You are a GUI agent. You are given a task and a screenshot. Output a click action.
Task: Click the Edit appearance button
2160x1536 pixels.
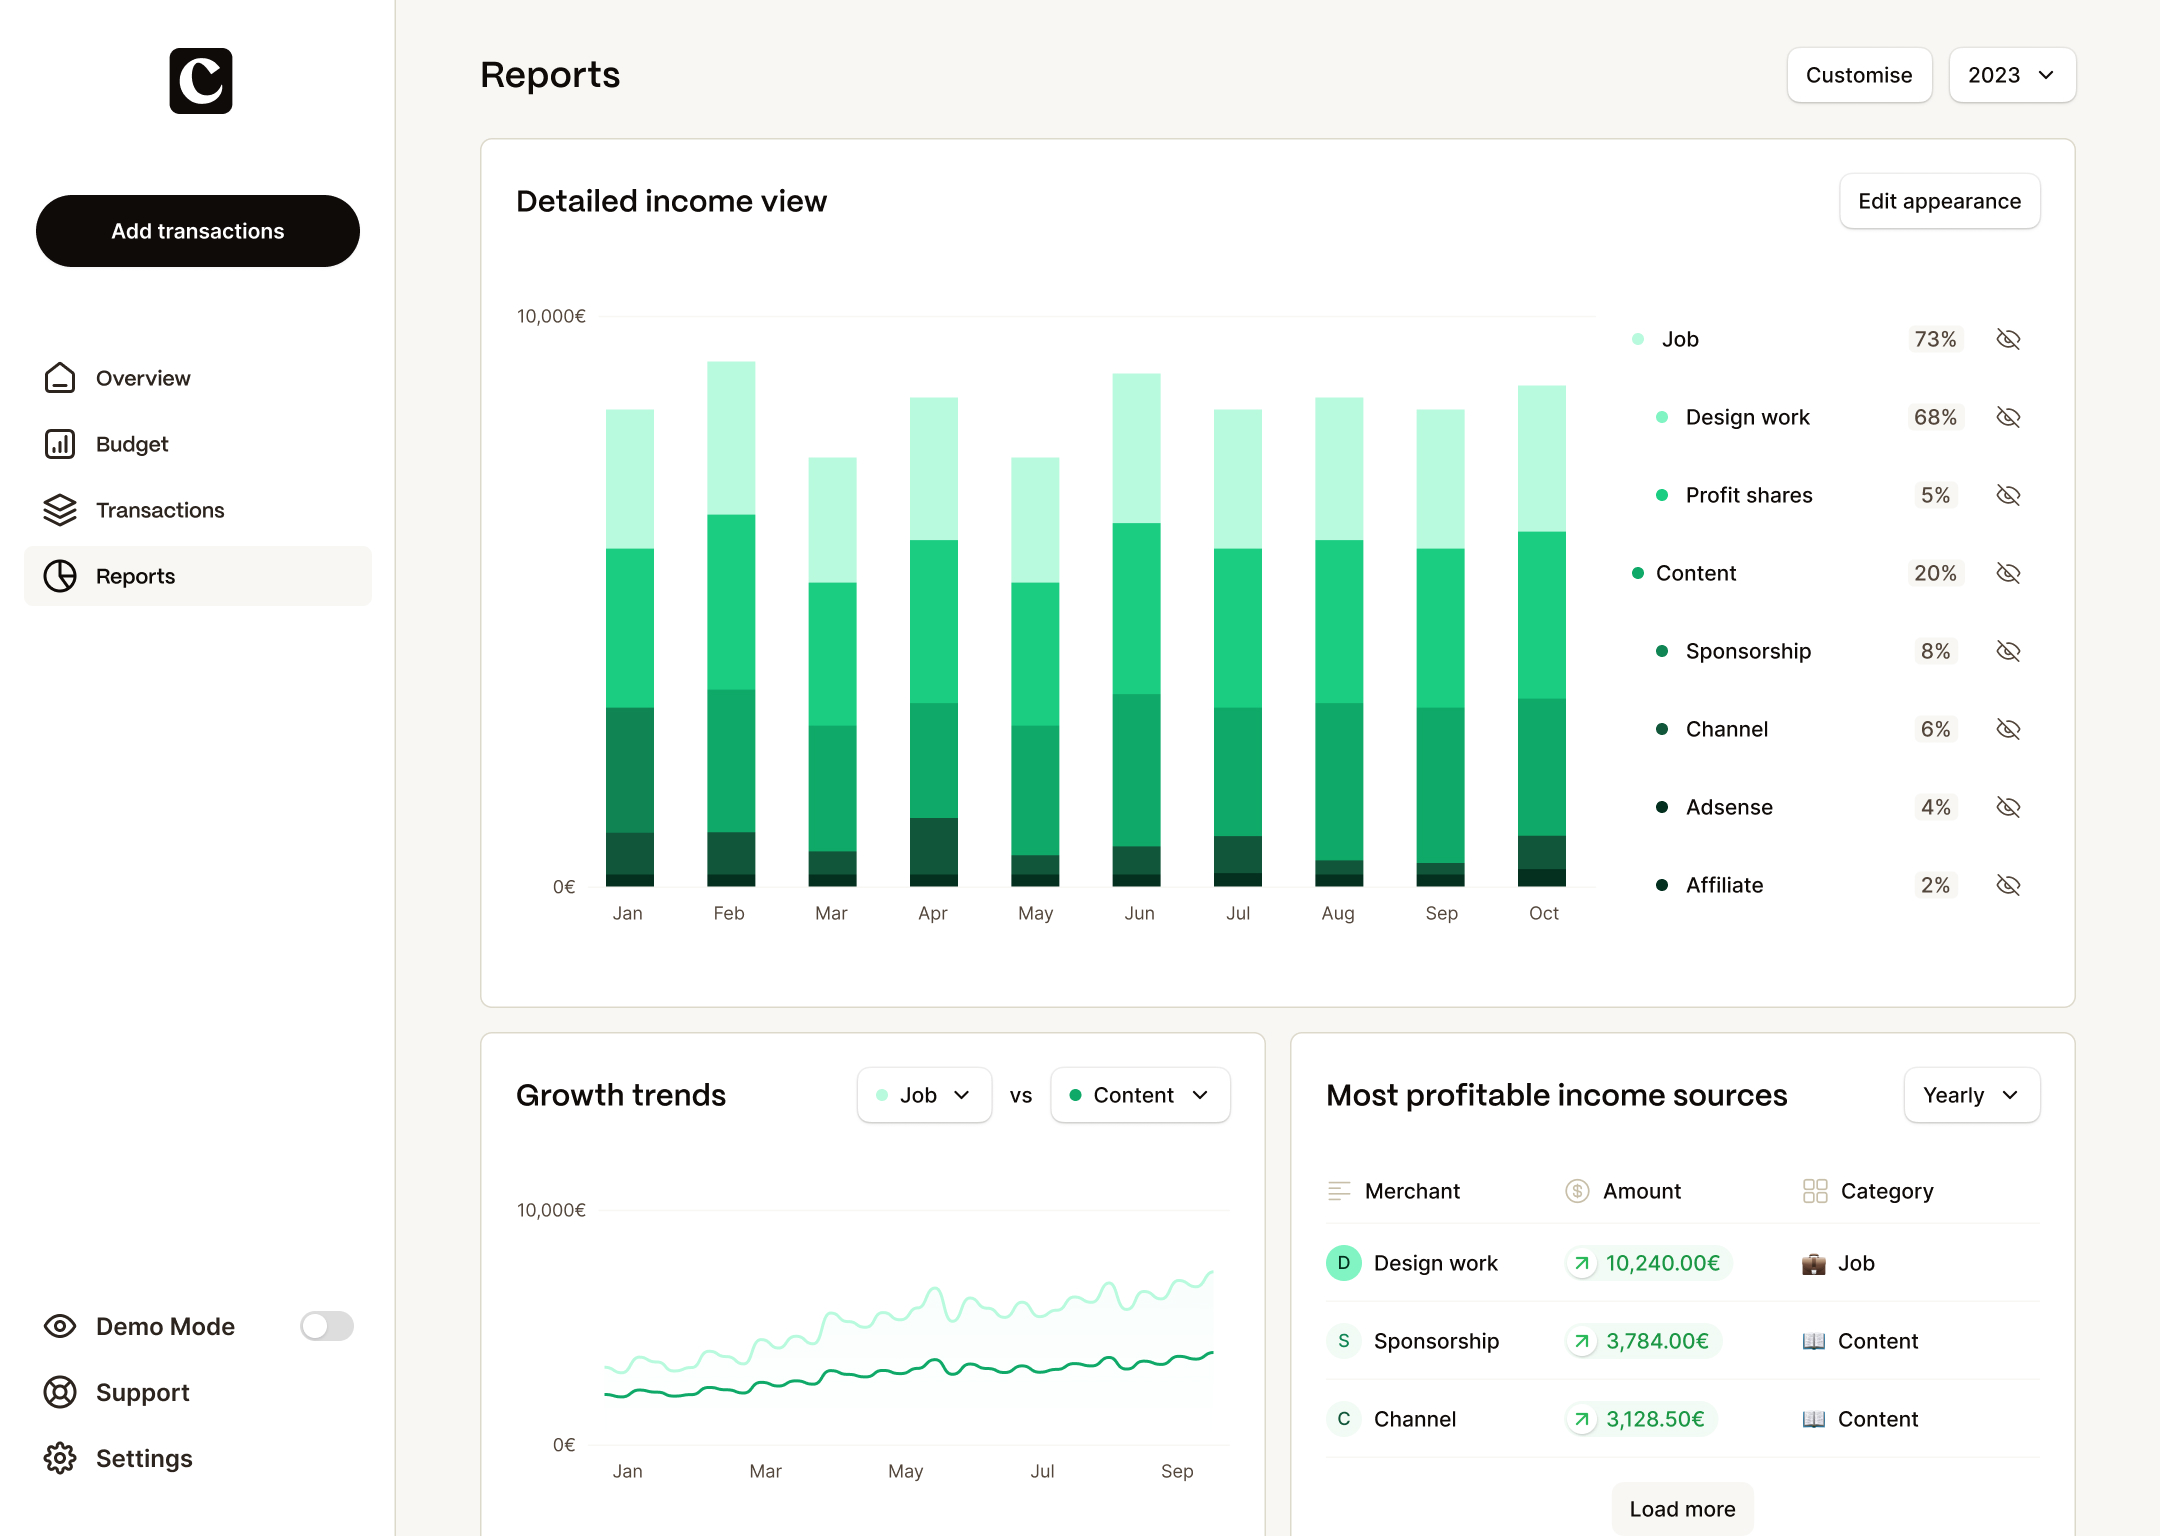1939,201
